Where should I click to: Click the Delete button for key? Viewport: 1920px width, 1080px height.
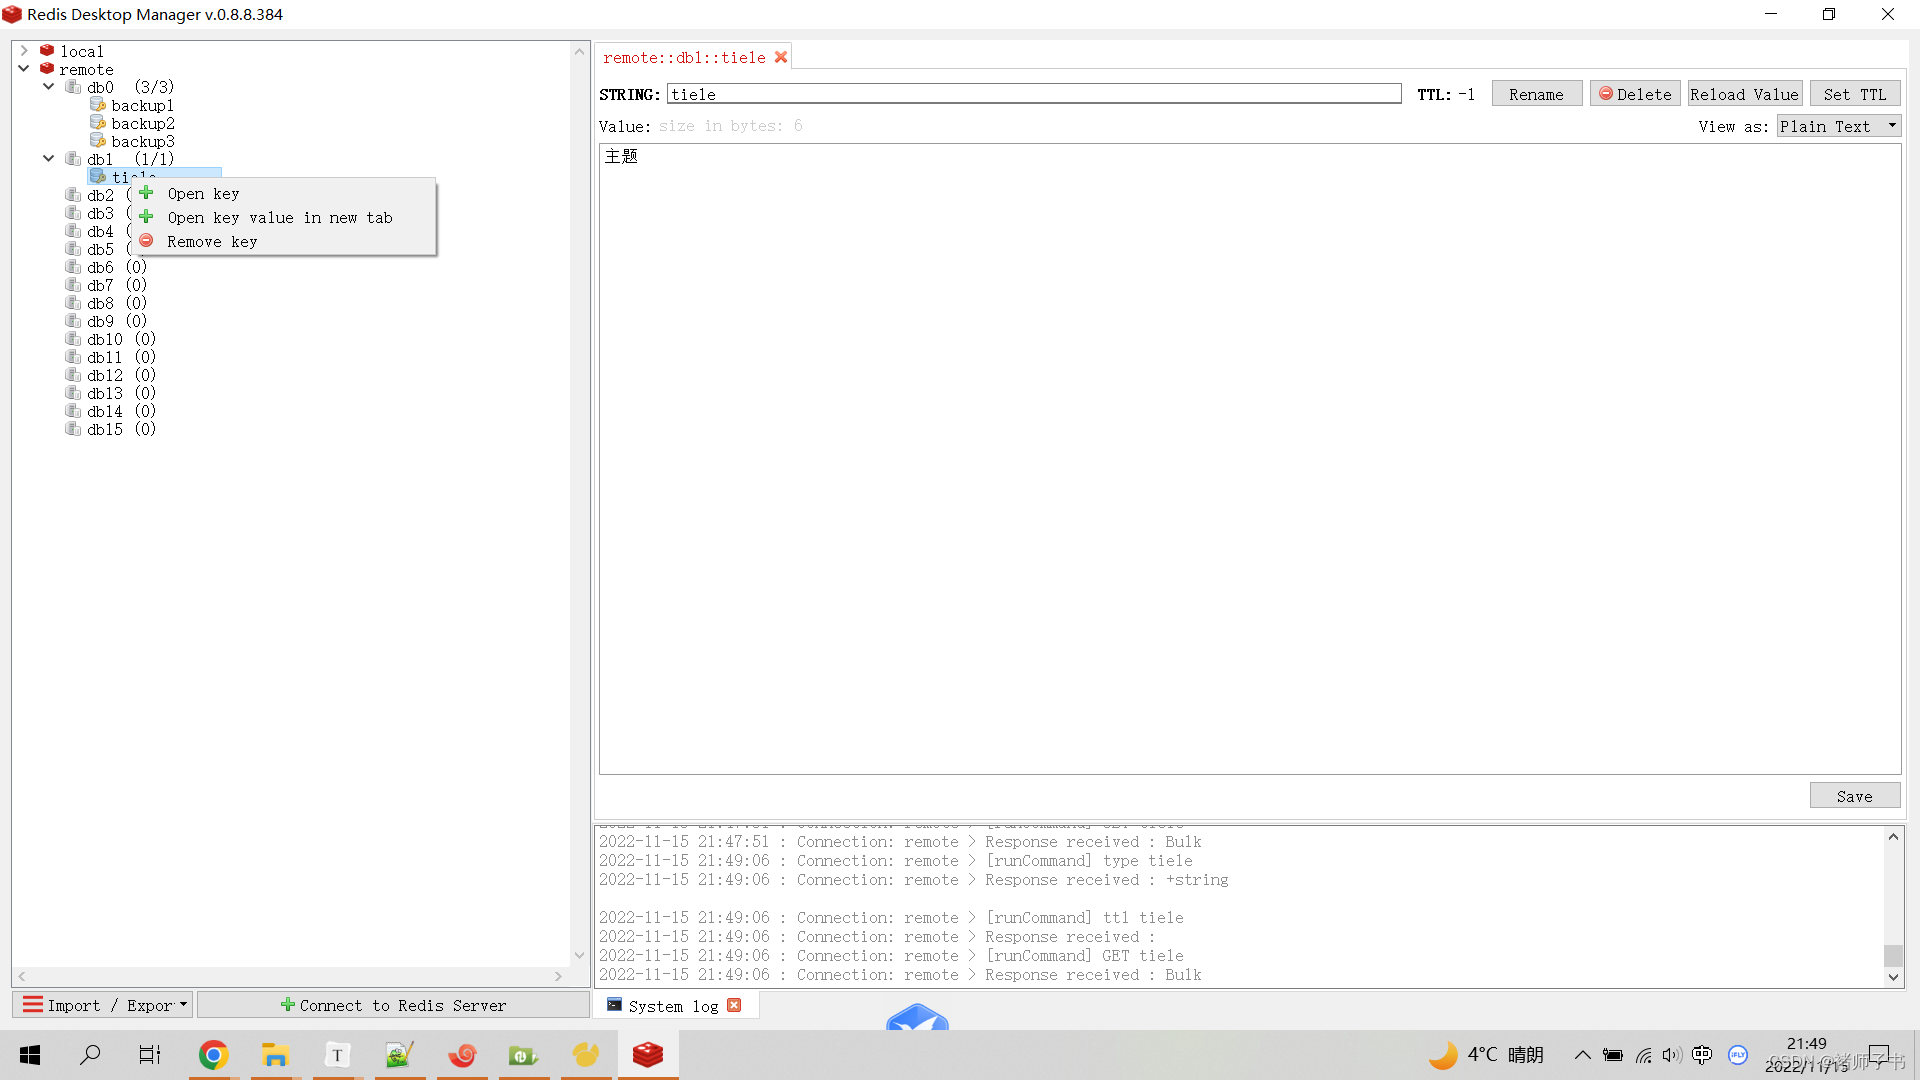tap(1634, 94)
